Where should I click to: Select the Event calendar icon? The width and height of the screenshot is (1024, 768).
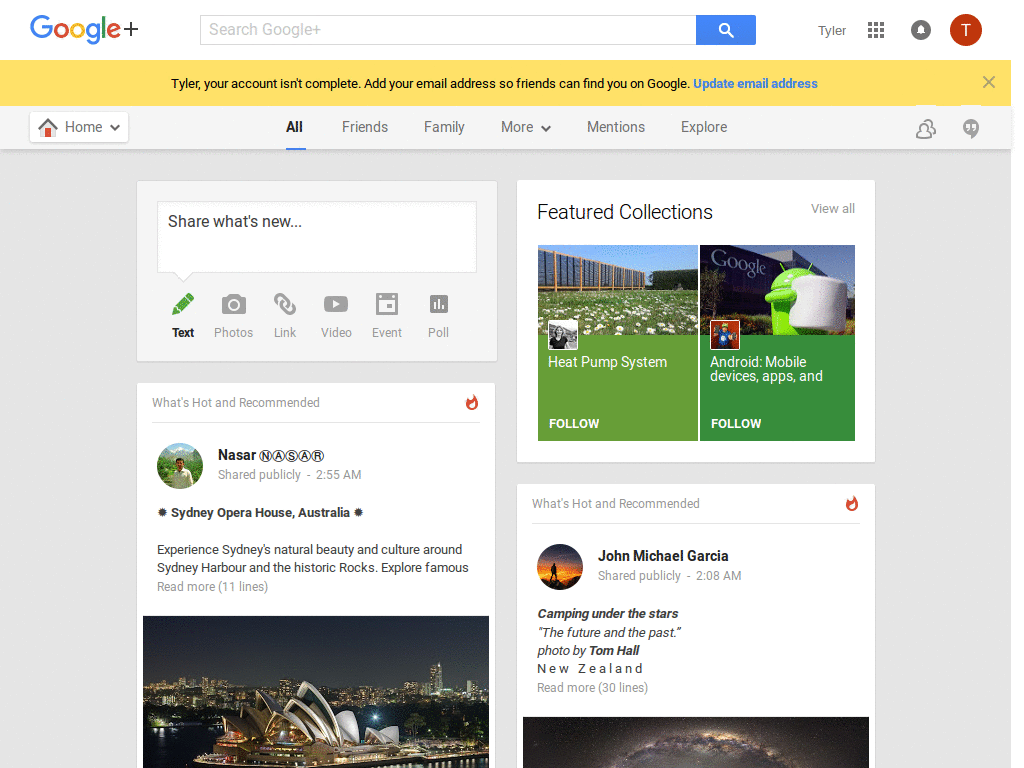(387, 304)
